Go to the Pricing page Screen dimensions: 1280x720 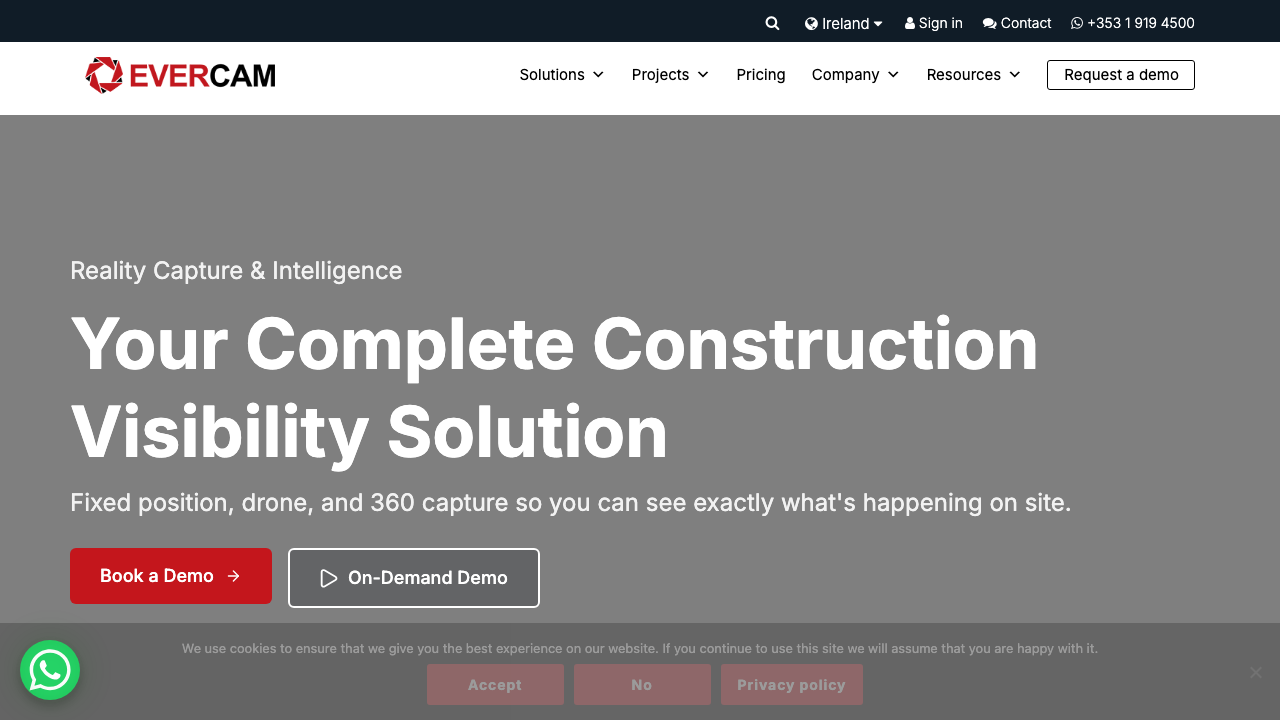[x=761, y=75]
